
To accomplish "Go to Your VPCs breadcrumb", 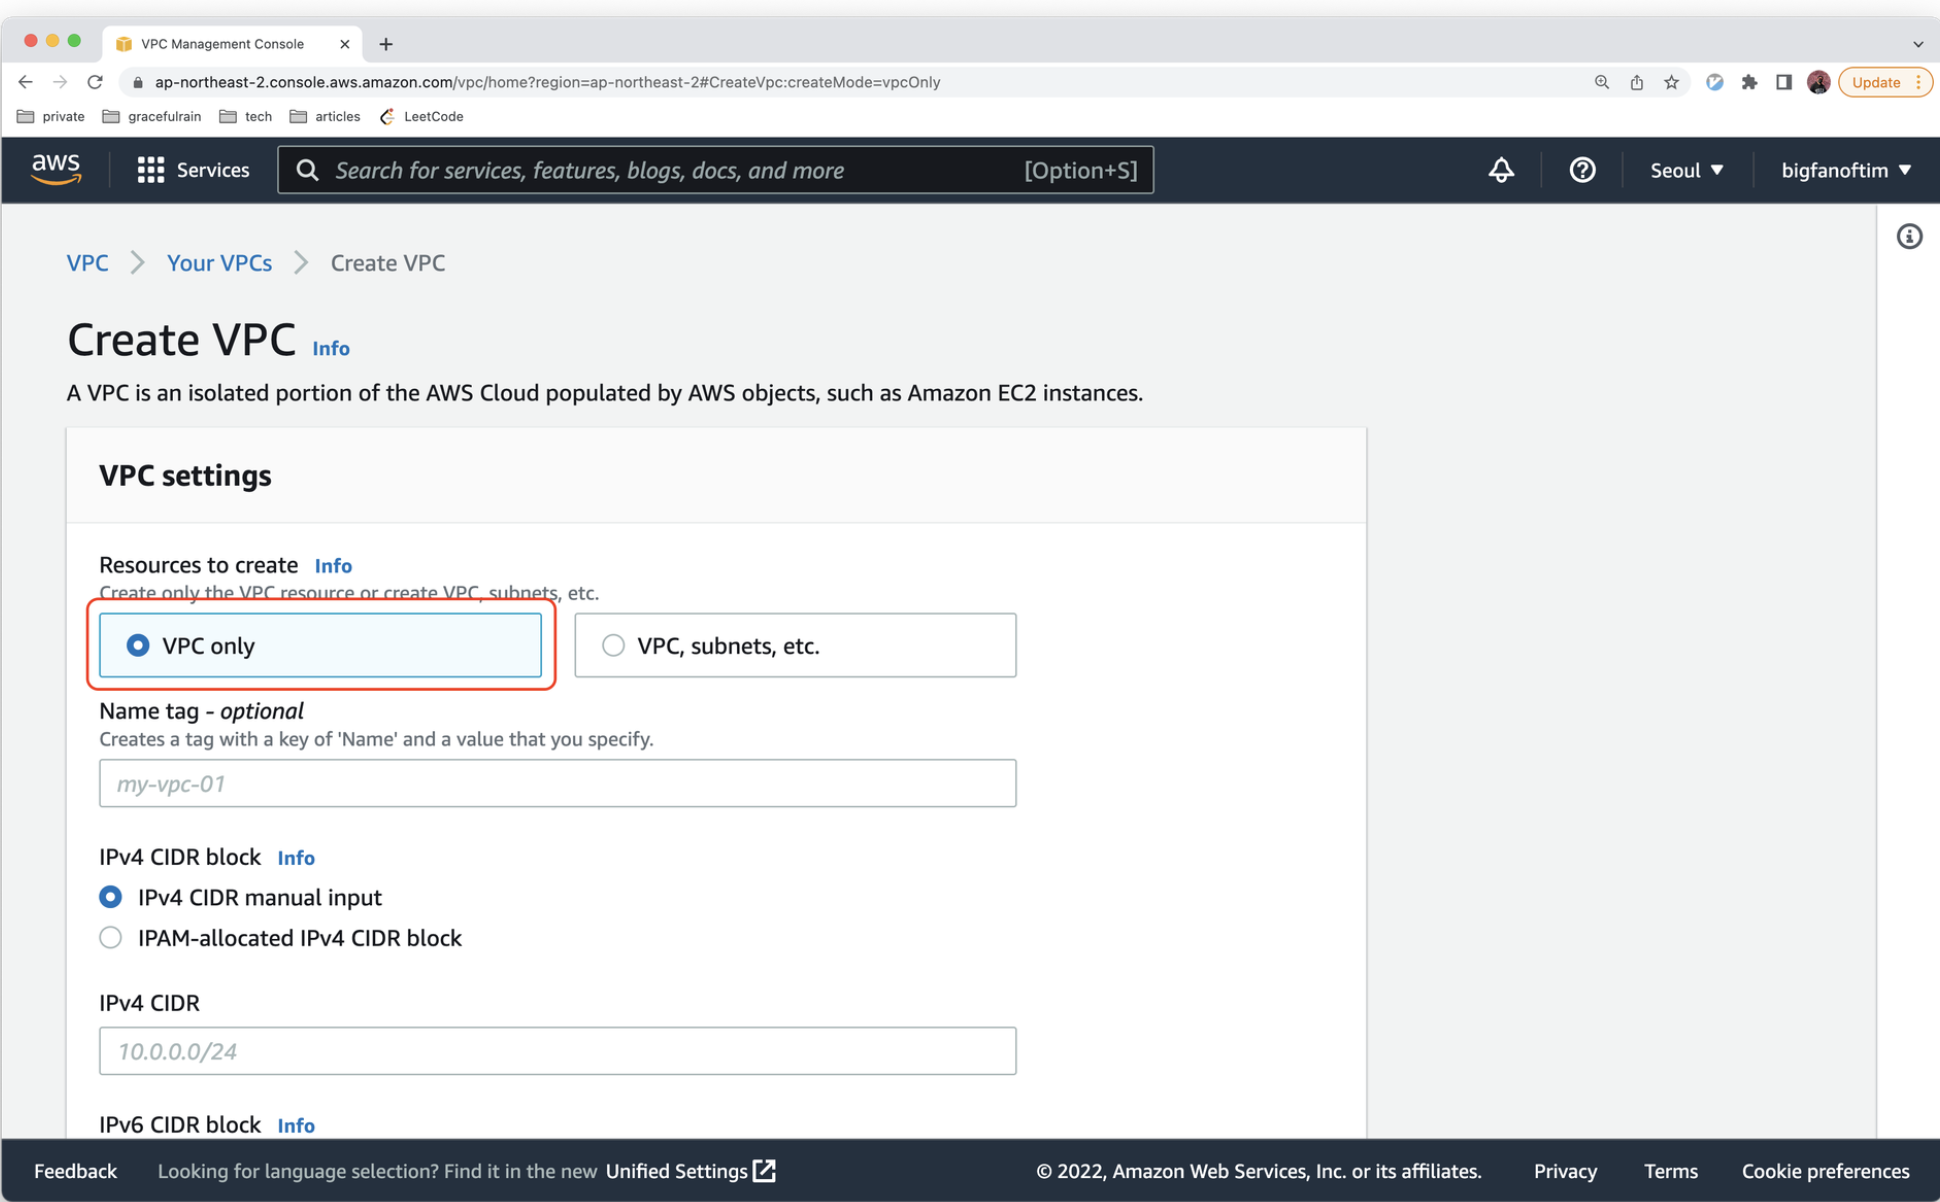I will (219, 263).
